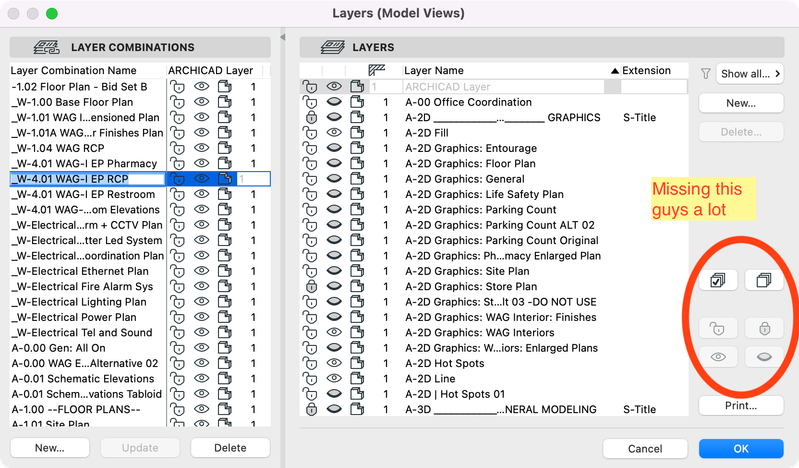The height and width of the screenshot is (468, 799).
Task: Edit the _W-4.01 WAG-I EP RCP name field
Action: click(87, 179)
